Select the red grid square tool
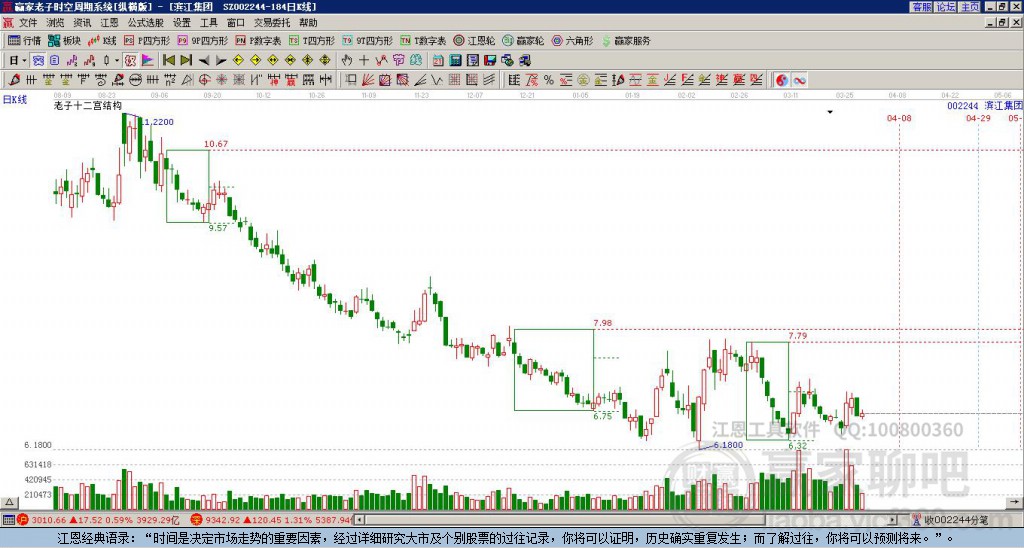 (455, 80)
